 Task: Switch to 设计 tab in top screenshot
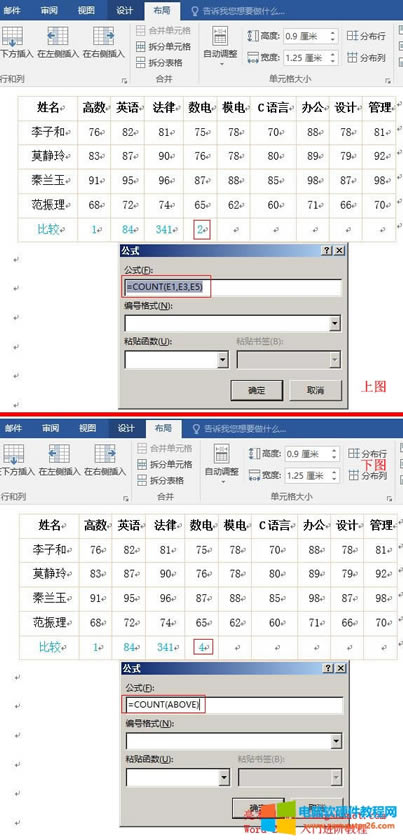tap(125, 10)
